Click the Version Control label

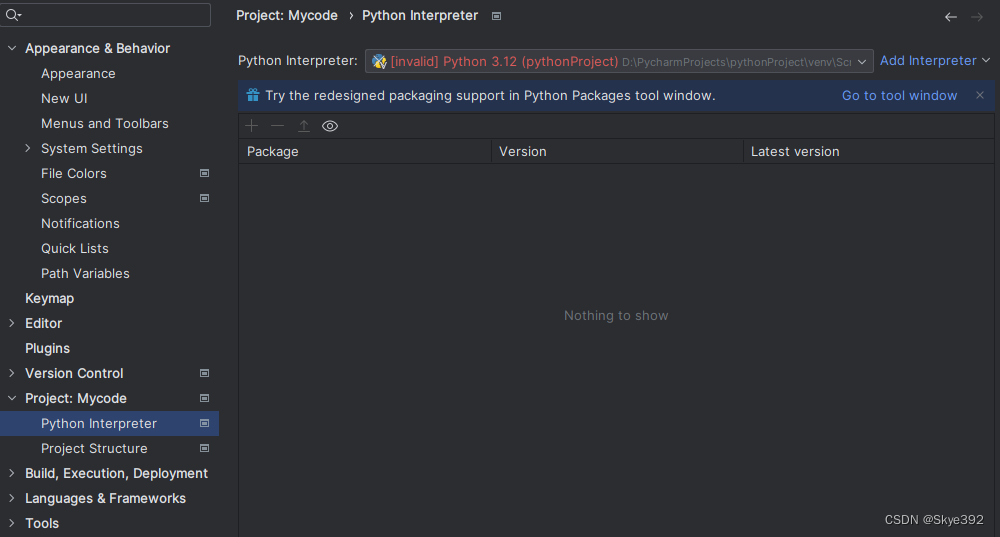[x=74, y=373]
